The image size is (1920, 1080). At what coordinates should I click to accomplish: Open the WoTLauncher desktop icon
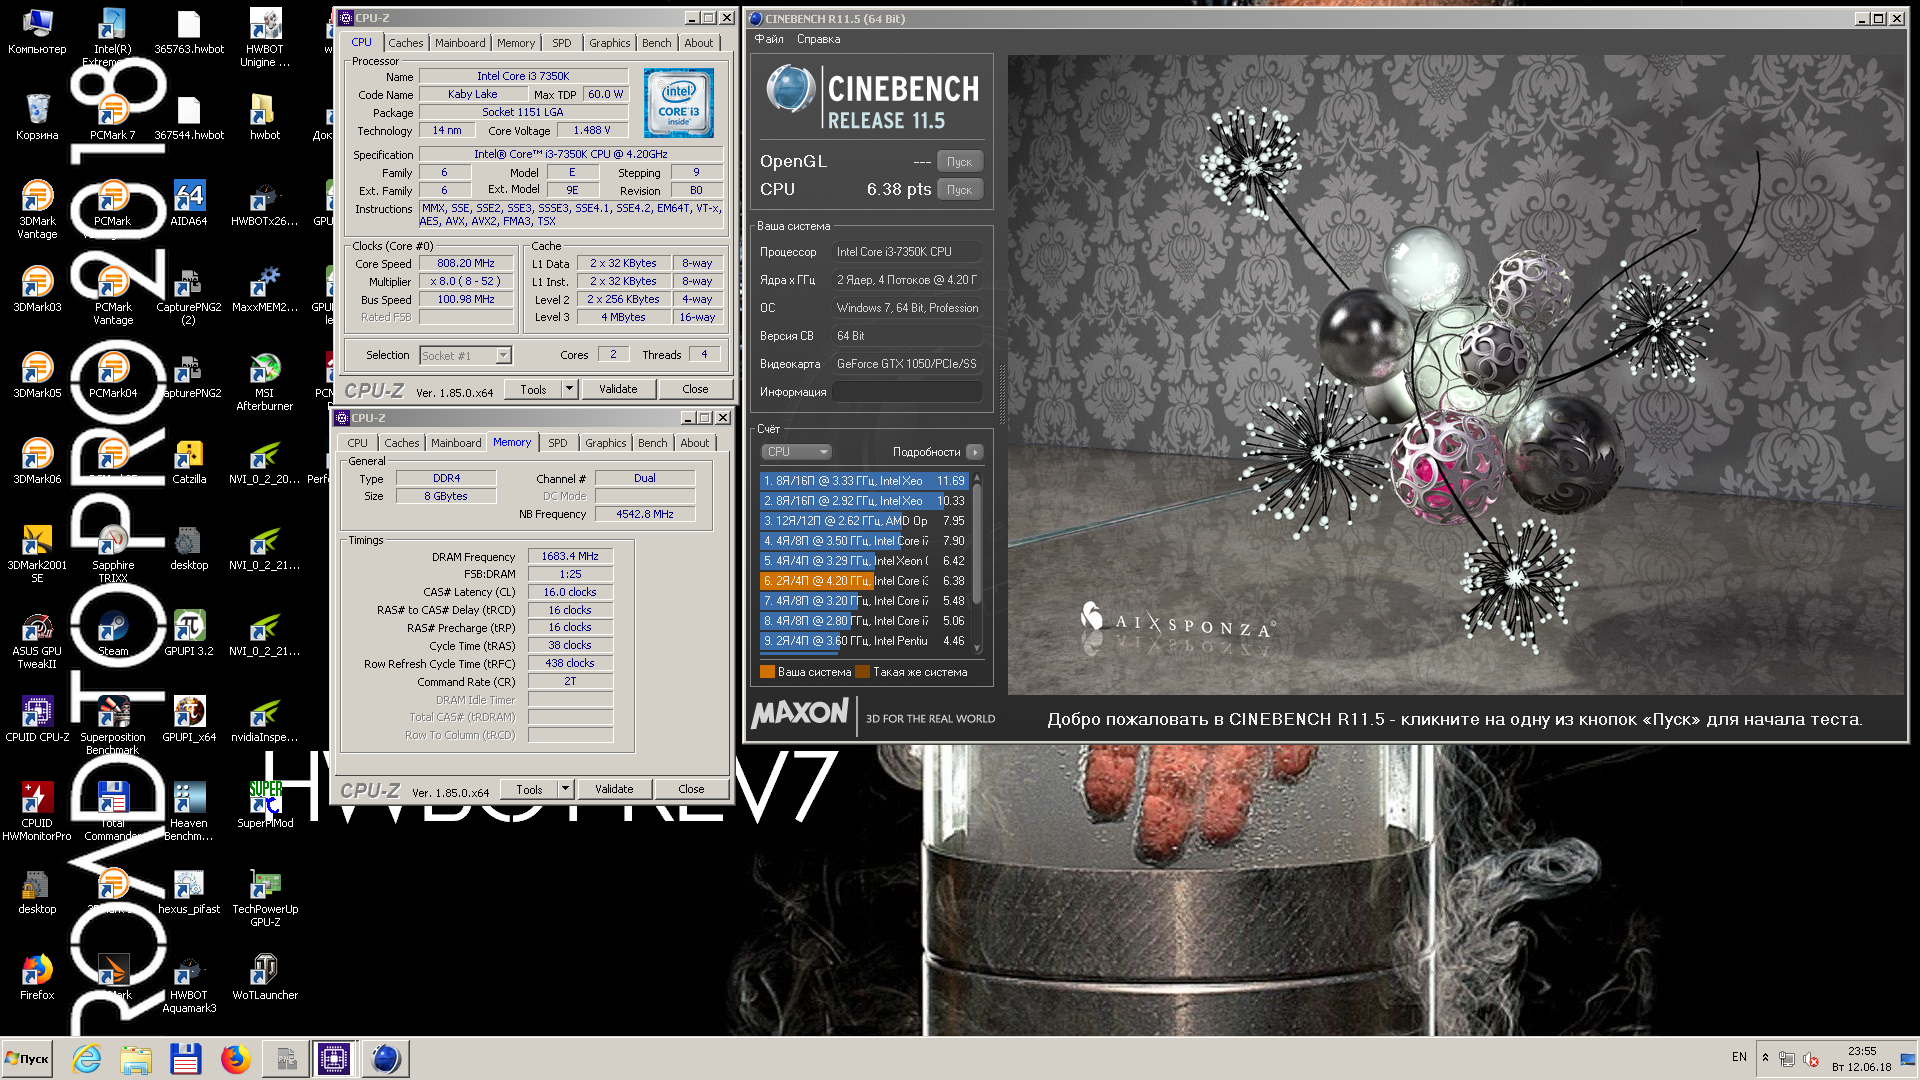click(265, 977)
